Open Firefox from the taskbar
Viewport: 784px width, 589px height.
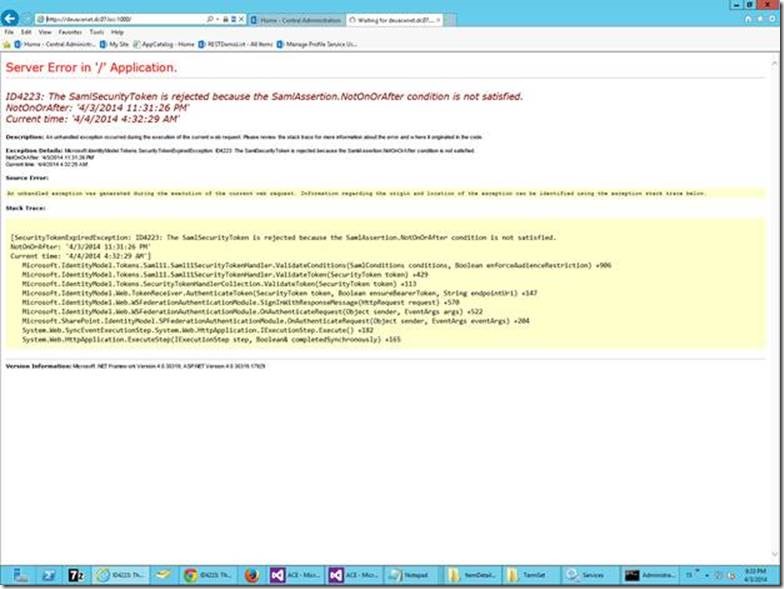252,576
